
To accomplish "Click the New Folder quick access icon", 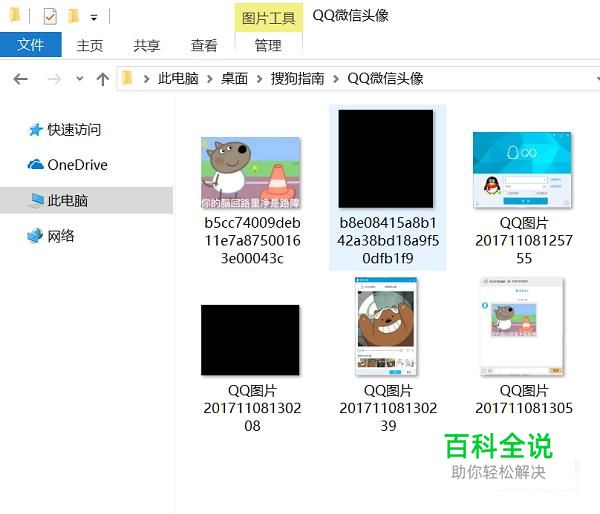I will [x=73, y=16].
